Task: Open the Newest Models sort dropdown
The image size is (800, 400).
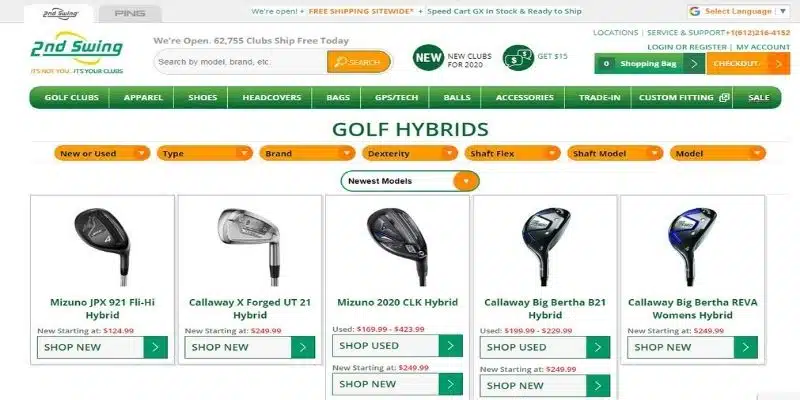Action: [x=410, y=181]
